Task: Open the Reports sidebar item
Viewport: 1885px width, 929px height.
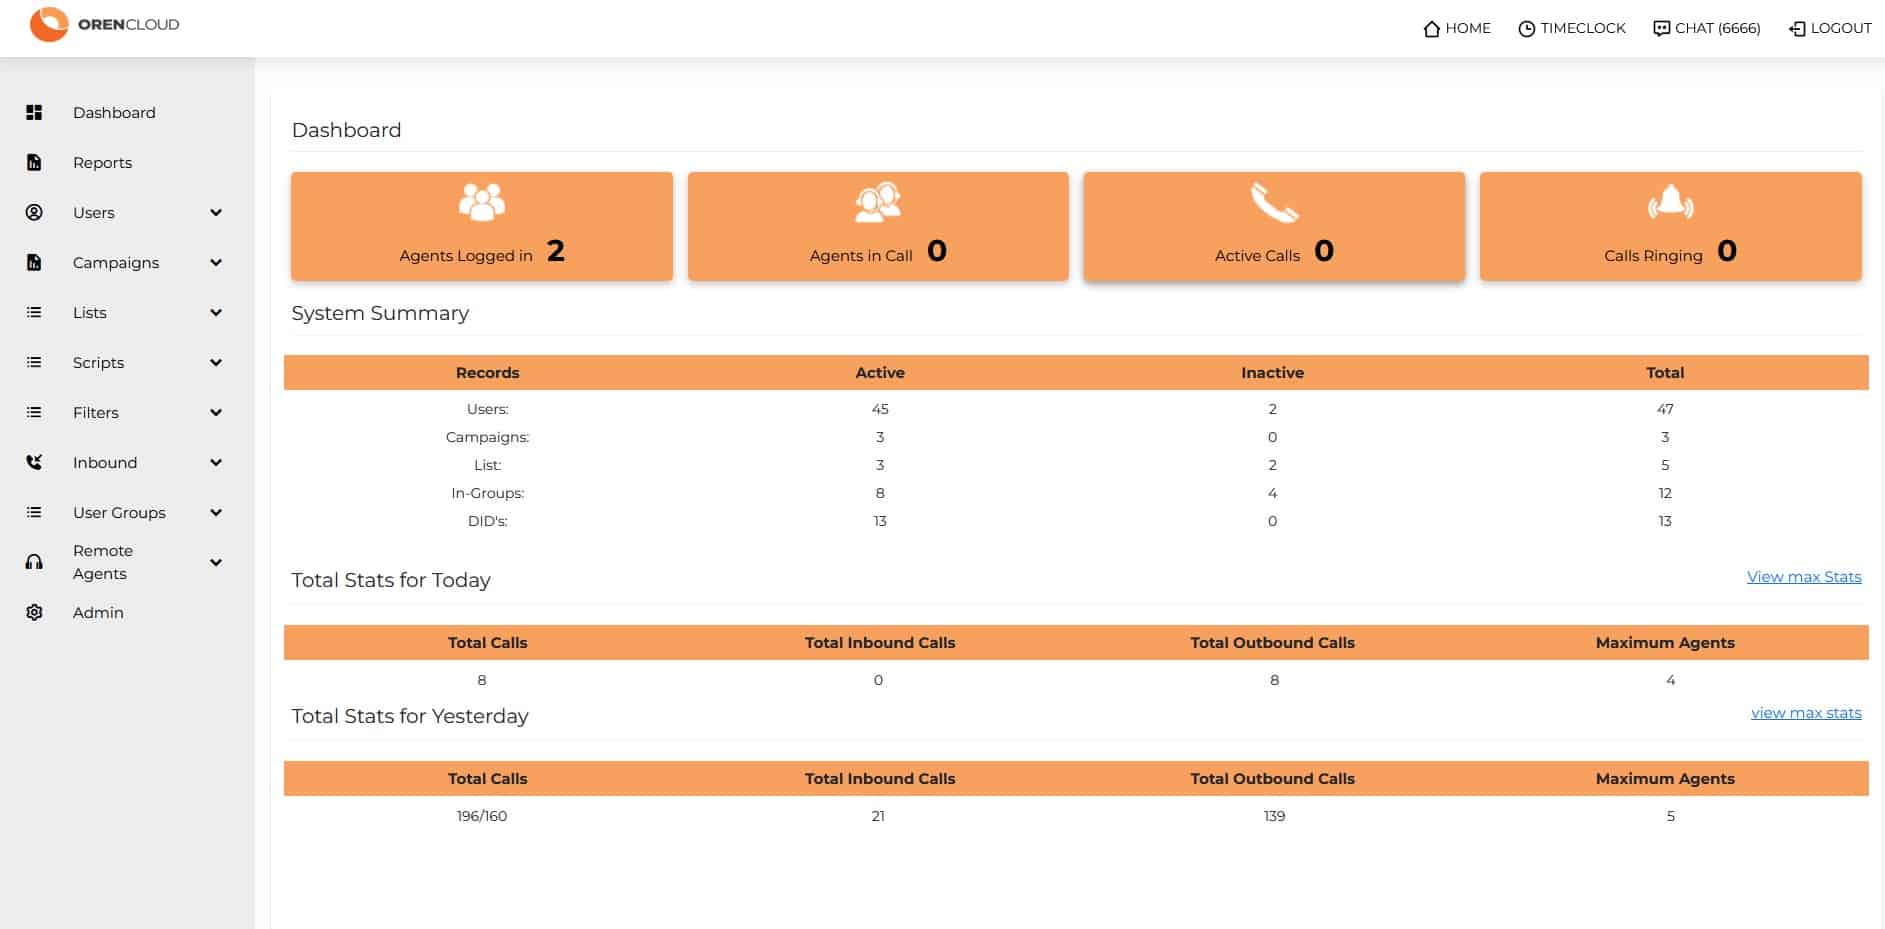Action: pos(102,163)
